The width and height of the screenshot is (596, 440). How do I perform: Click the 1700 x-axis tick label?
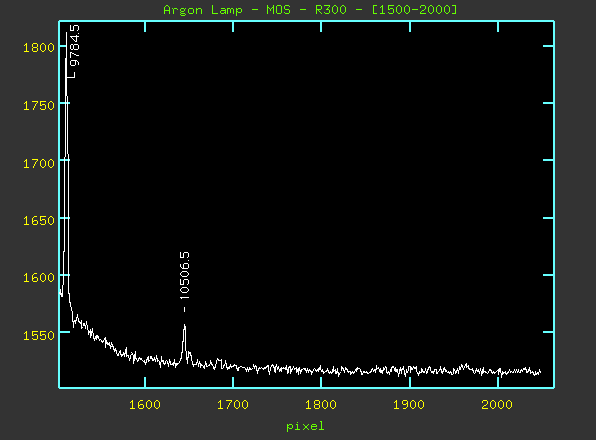pyautogui.click(x=233, y=405)
